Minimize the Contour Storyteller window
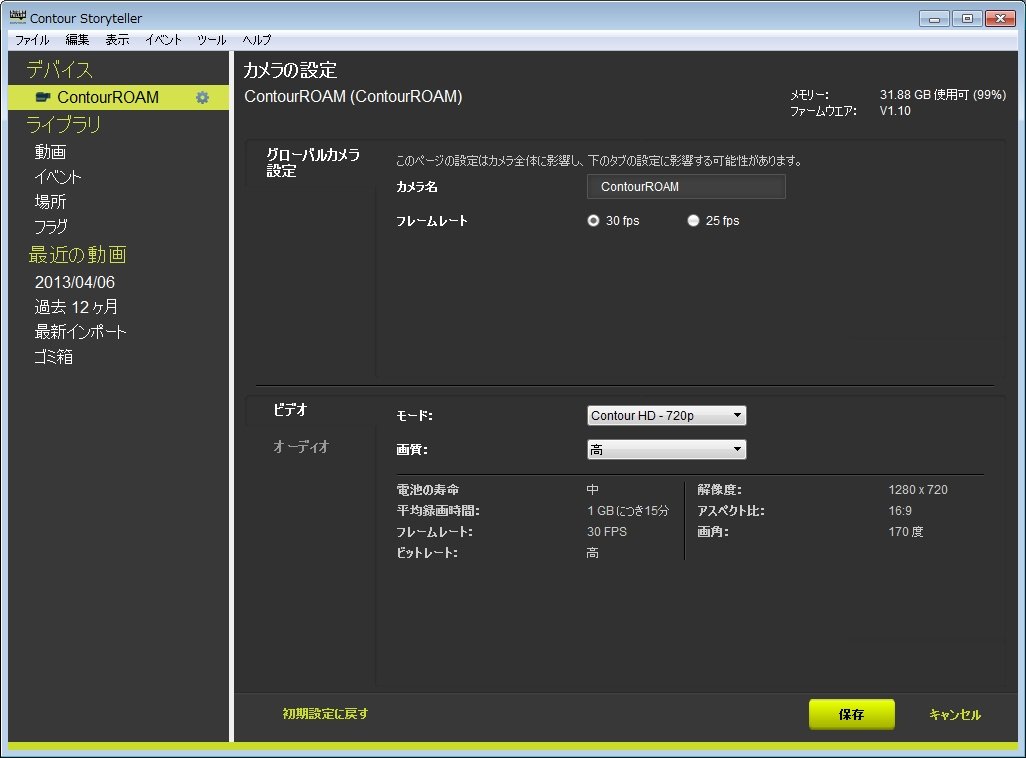The width and height of the screenshot is (1026, 758). (934, 18)
